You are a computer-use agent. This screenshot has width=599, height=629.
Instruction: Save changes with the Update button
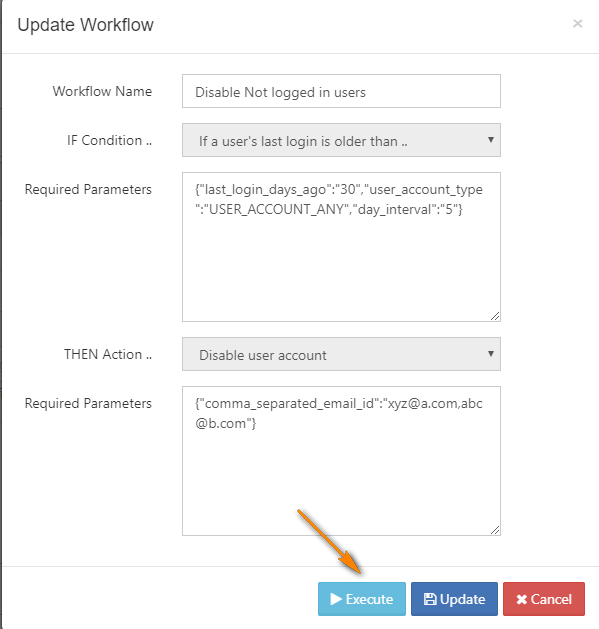(454, 599)
